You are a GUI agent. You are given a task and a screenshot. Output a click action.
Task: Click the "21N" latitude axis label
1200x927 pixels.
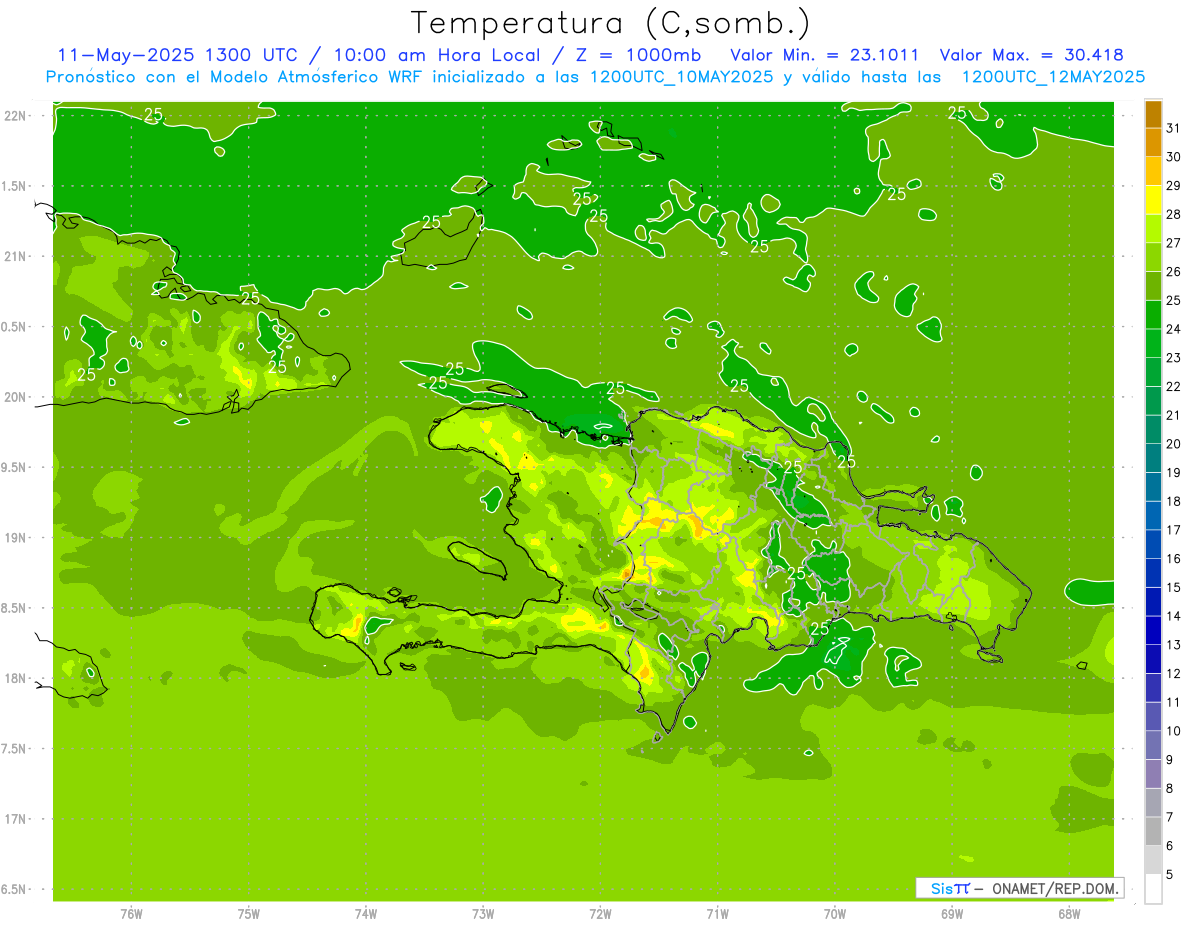(16, 257)
